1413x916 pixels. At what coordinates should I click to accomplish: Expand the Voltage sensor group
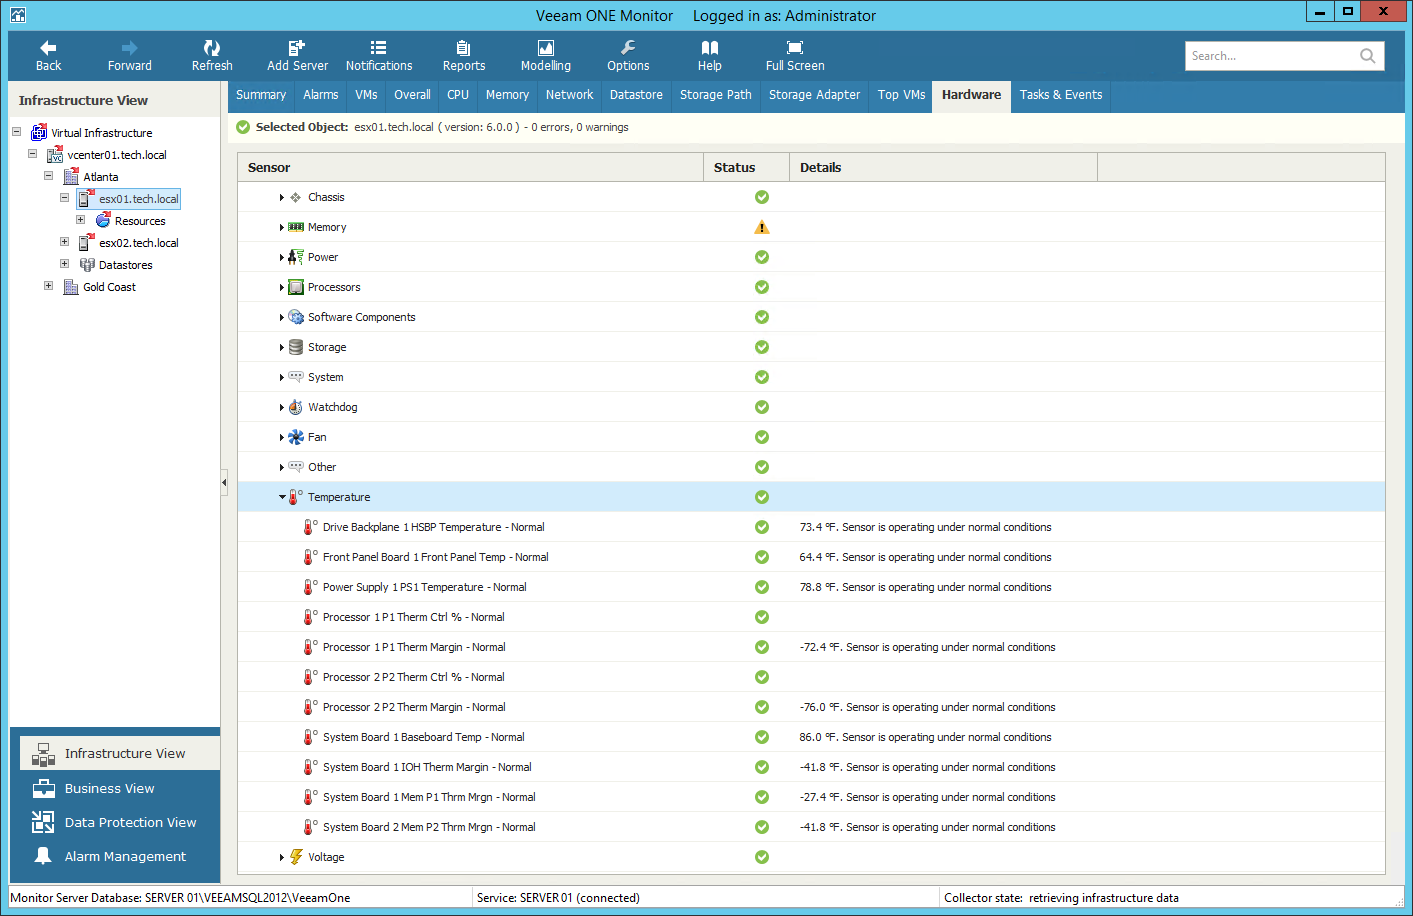[x=282, y=857]
